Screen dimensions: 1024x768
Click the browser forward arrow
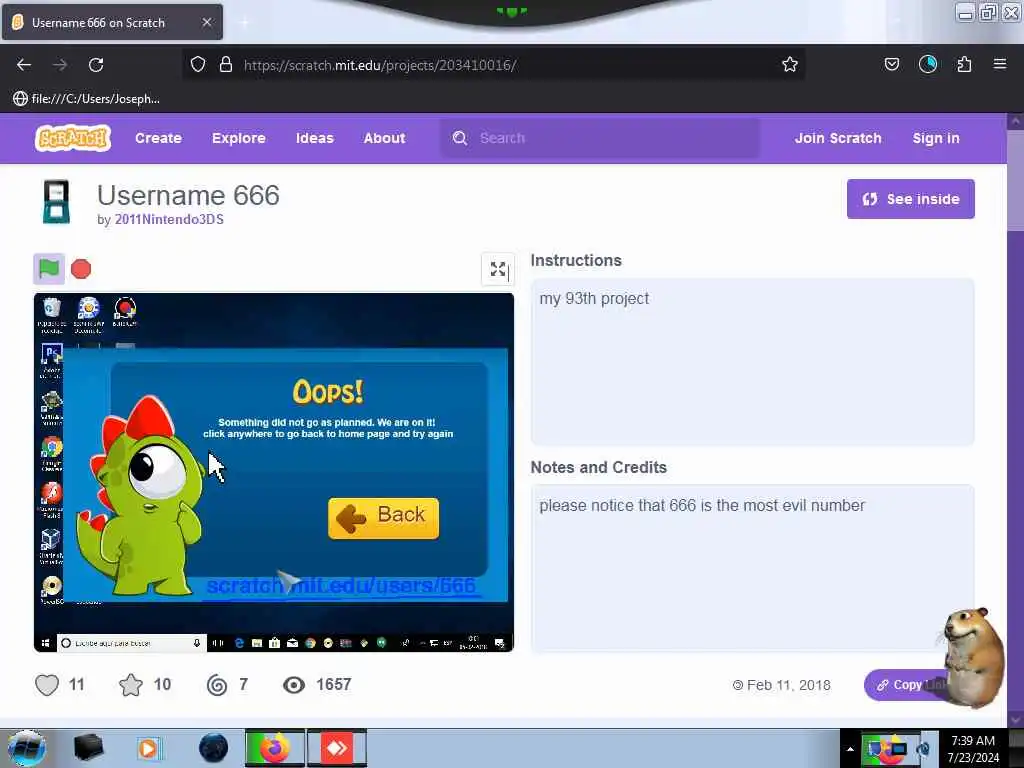point(60,65)
